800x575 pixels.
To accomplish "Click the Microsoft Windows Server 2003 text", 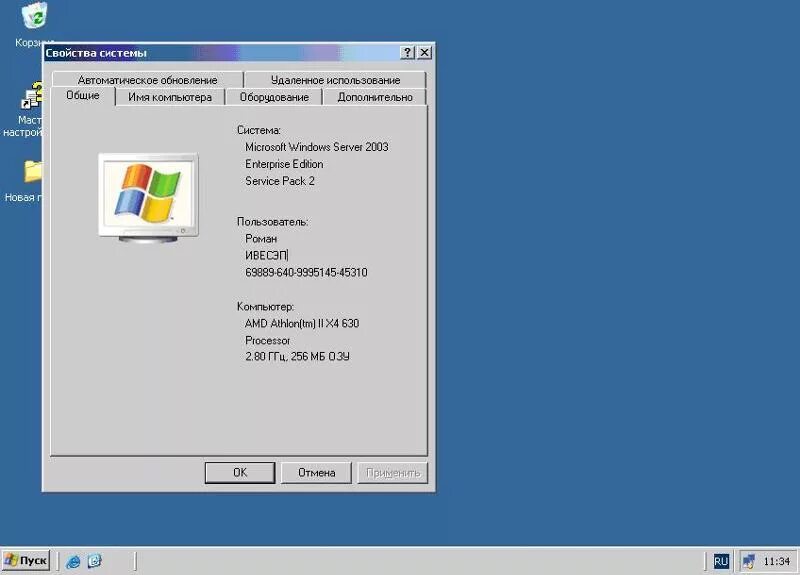I will tap(317, 147).
